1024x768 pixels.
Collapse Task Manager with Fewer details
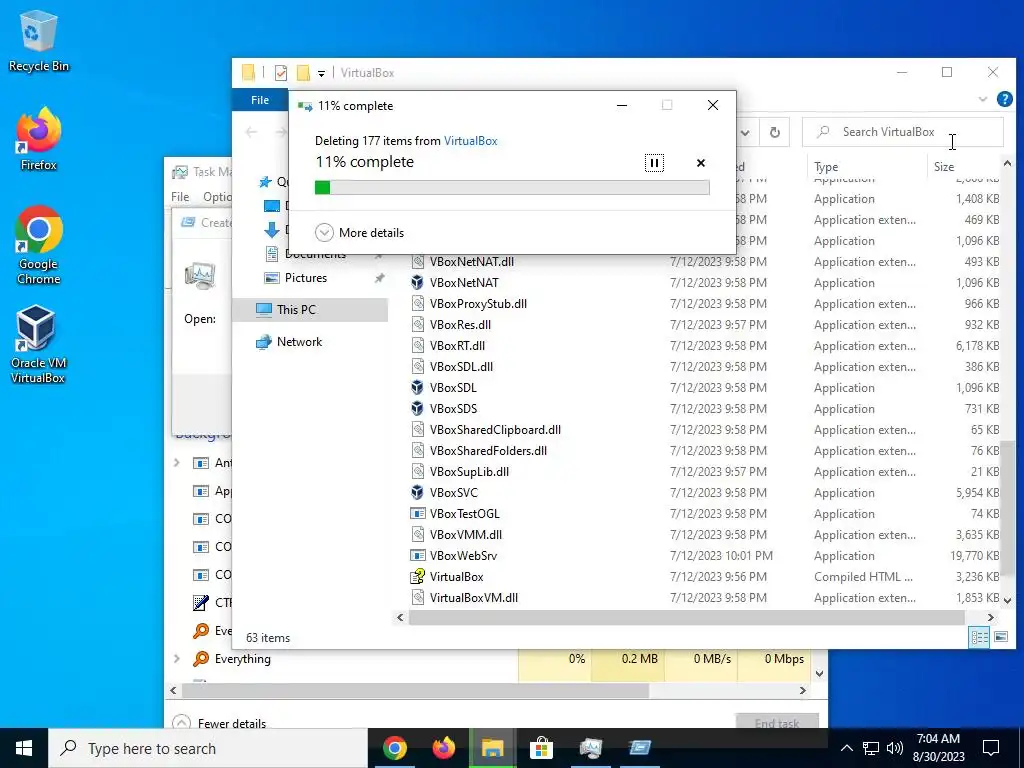(219, 723)
